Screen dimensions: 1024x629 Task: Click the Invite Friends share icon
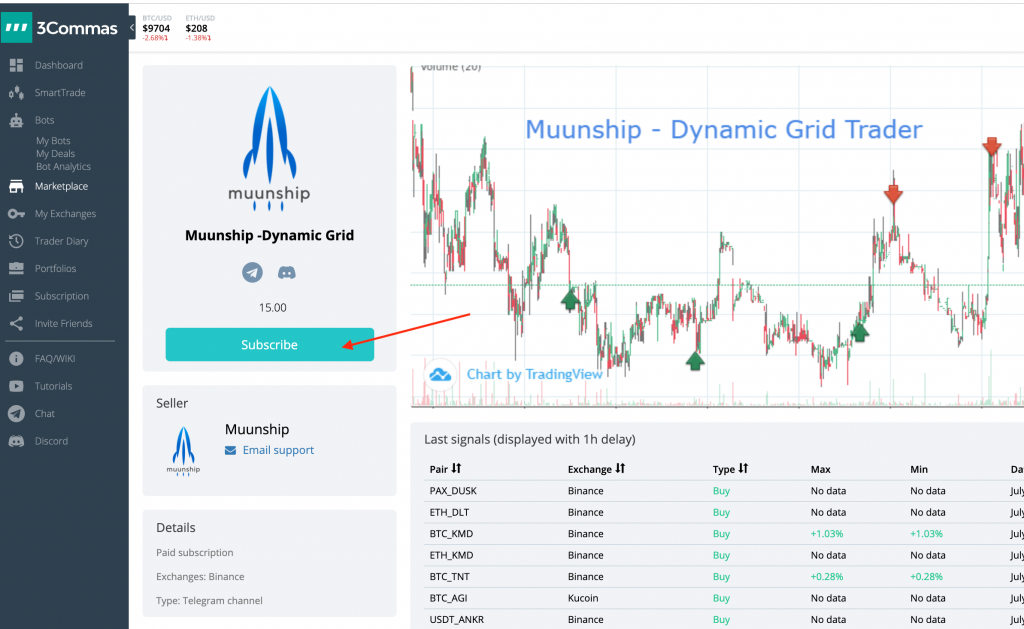click(16, 323)
